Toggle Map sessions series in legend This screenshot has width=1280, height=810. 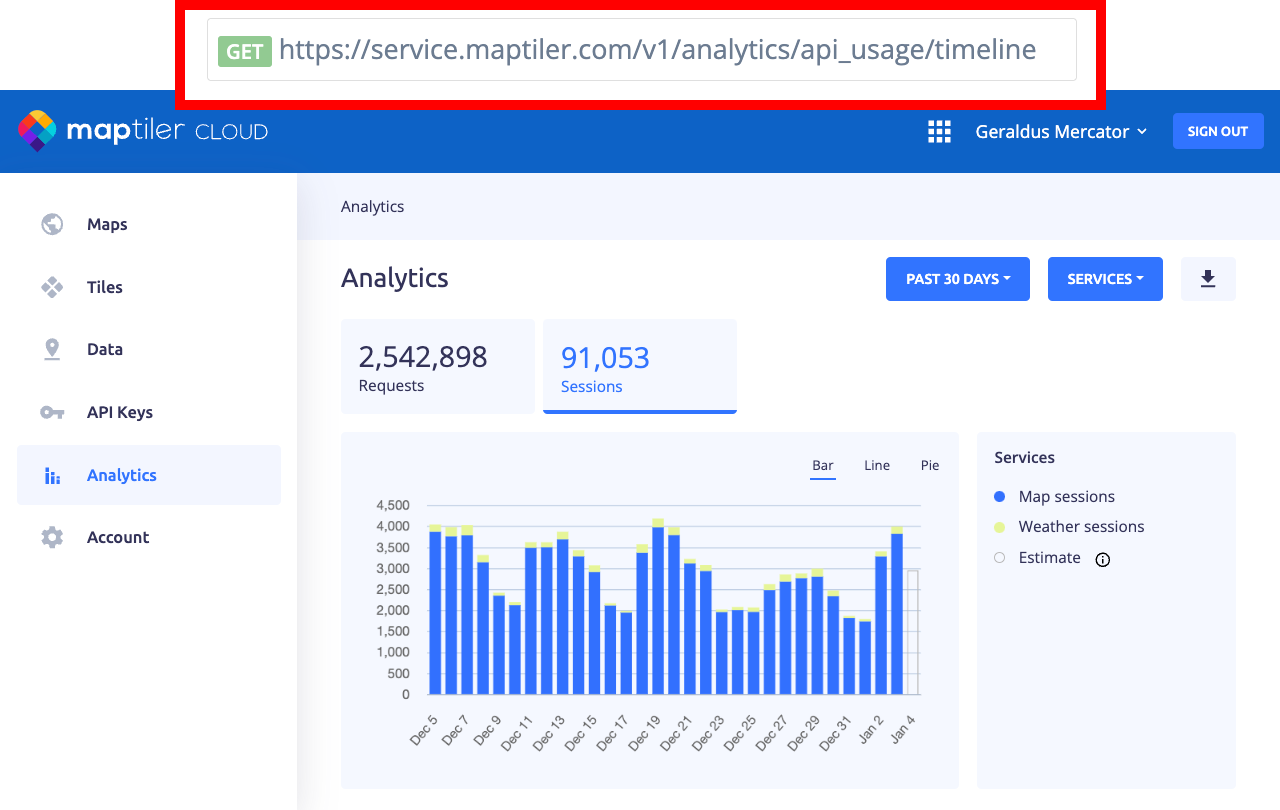tap(1066, 497)
